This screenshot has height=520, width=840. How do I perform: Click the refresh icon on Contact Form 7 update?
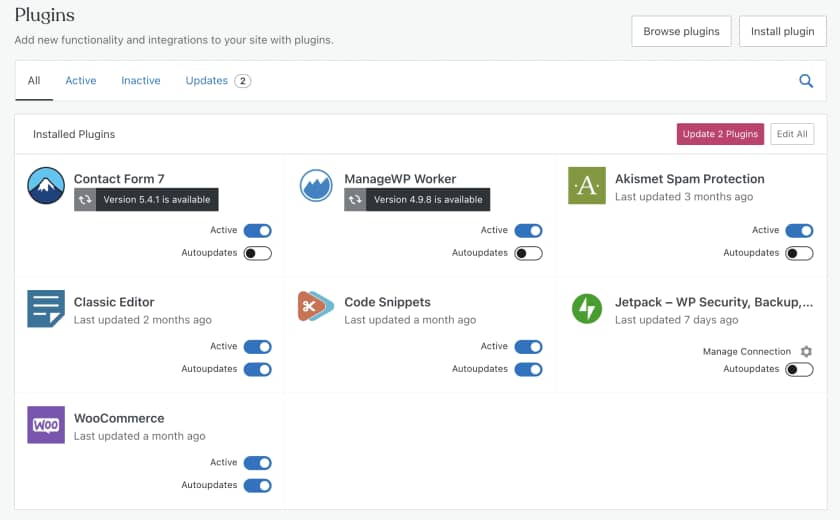[85, 200]
